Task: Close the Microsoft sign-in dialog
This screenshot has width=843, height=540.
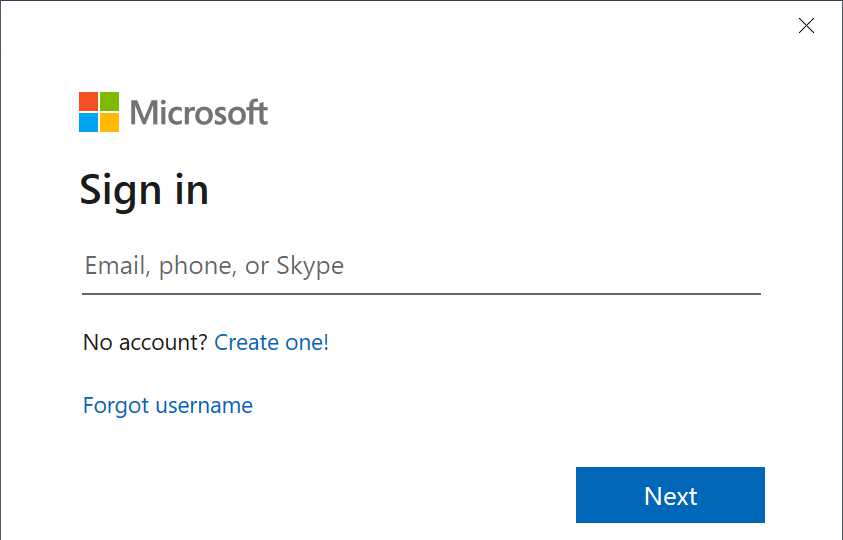Action: click(806, 26)
